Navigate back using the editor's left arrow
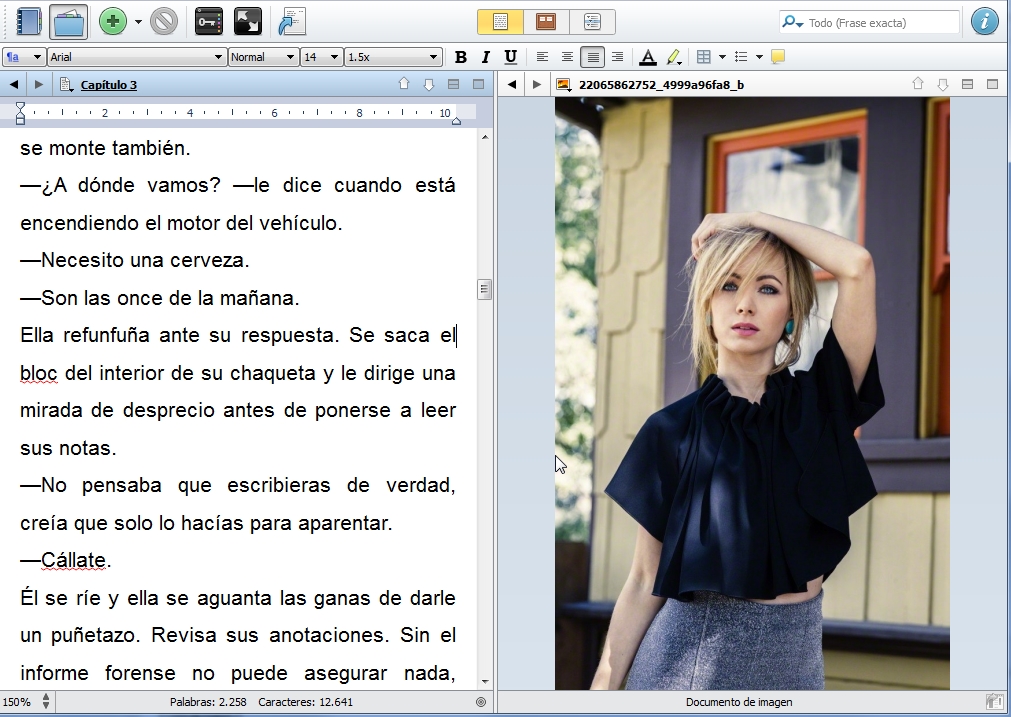The width and height of the screenshot is (1011, 717). tap(13, 84)
